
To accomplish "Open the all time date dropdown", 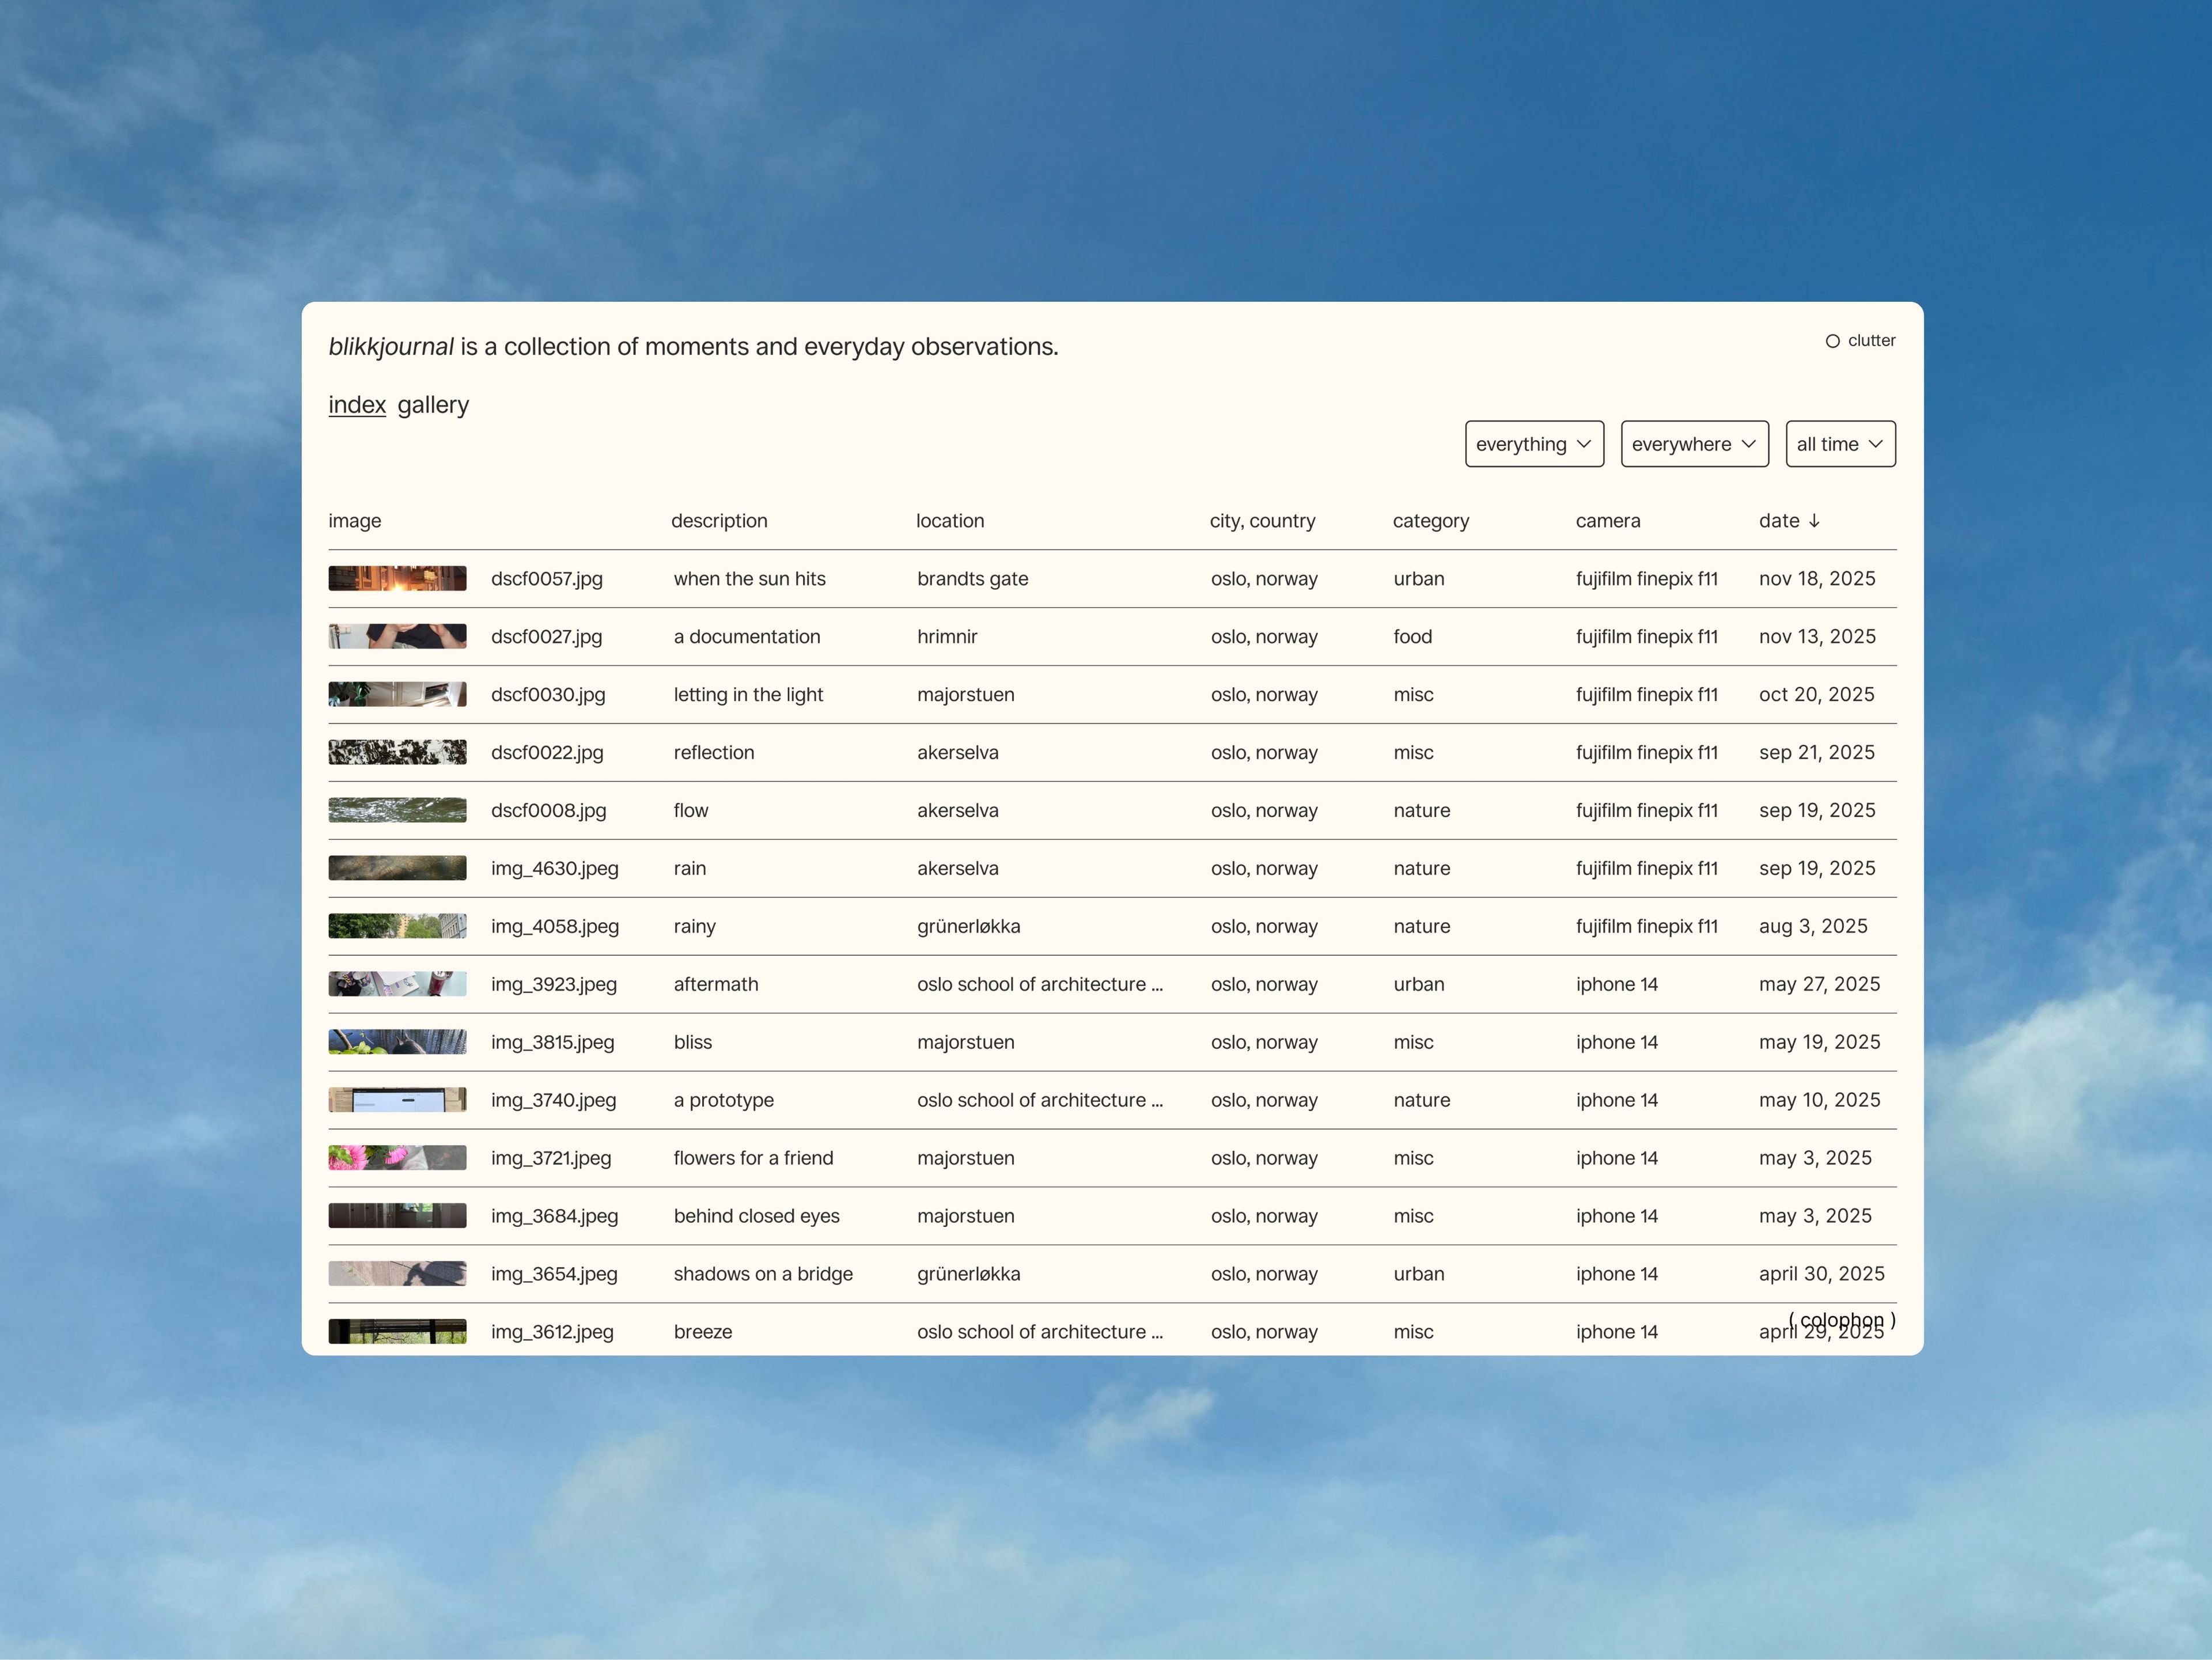I will pos(1840,444).
